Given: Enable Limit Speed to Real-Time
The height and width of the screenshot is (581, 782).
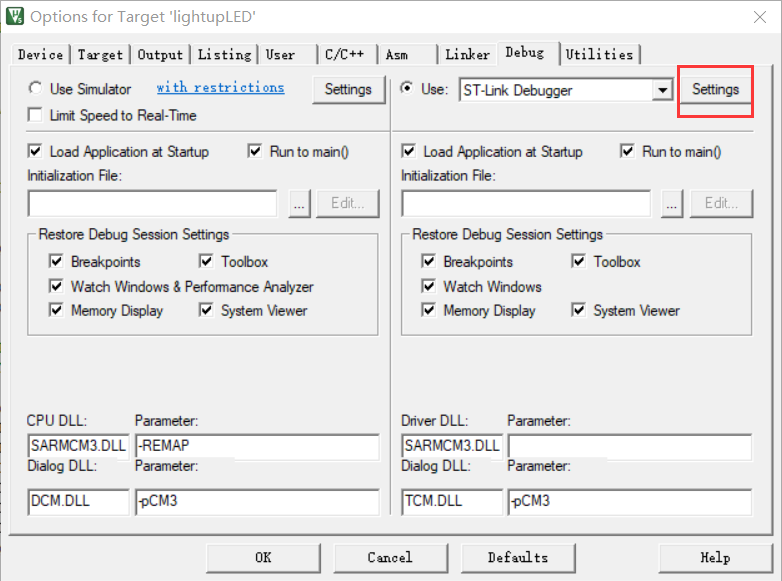Looking at the screenshot, I should pyautogui.click(x=35, y=115).
